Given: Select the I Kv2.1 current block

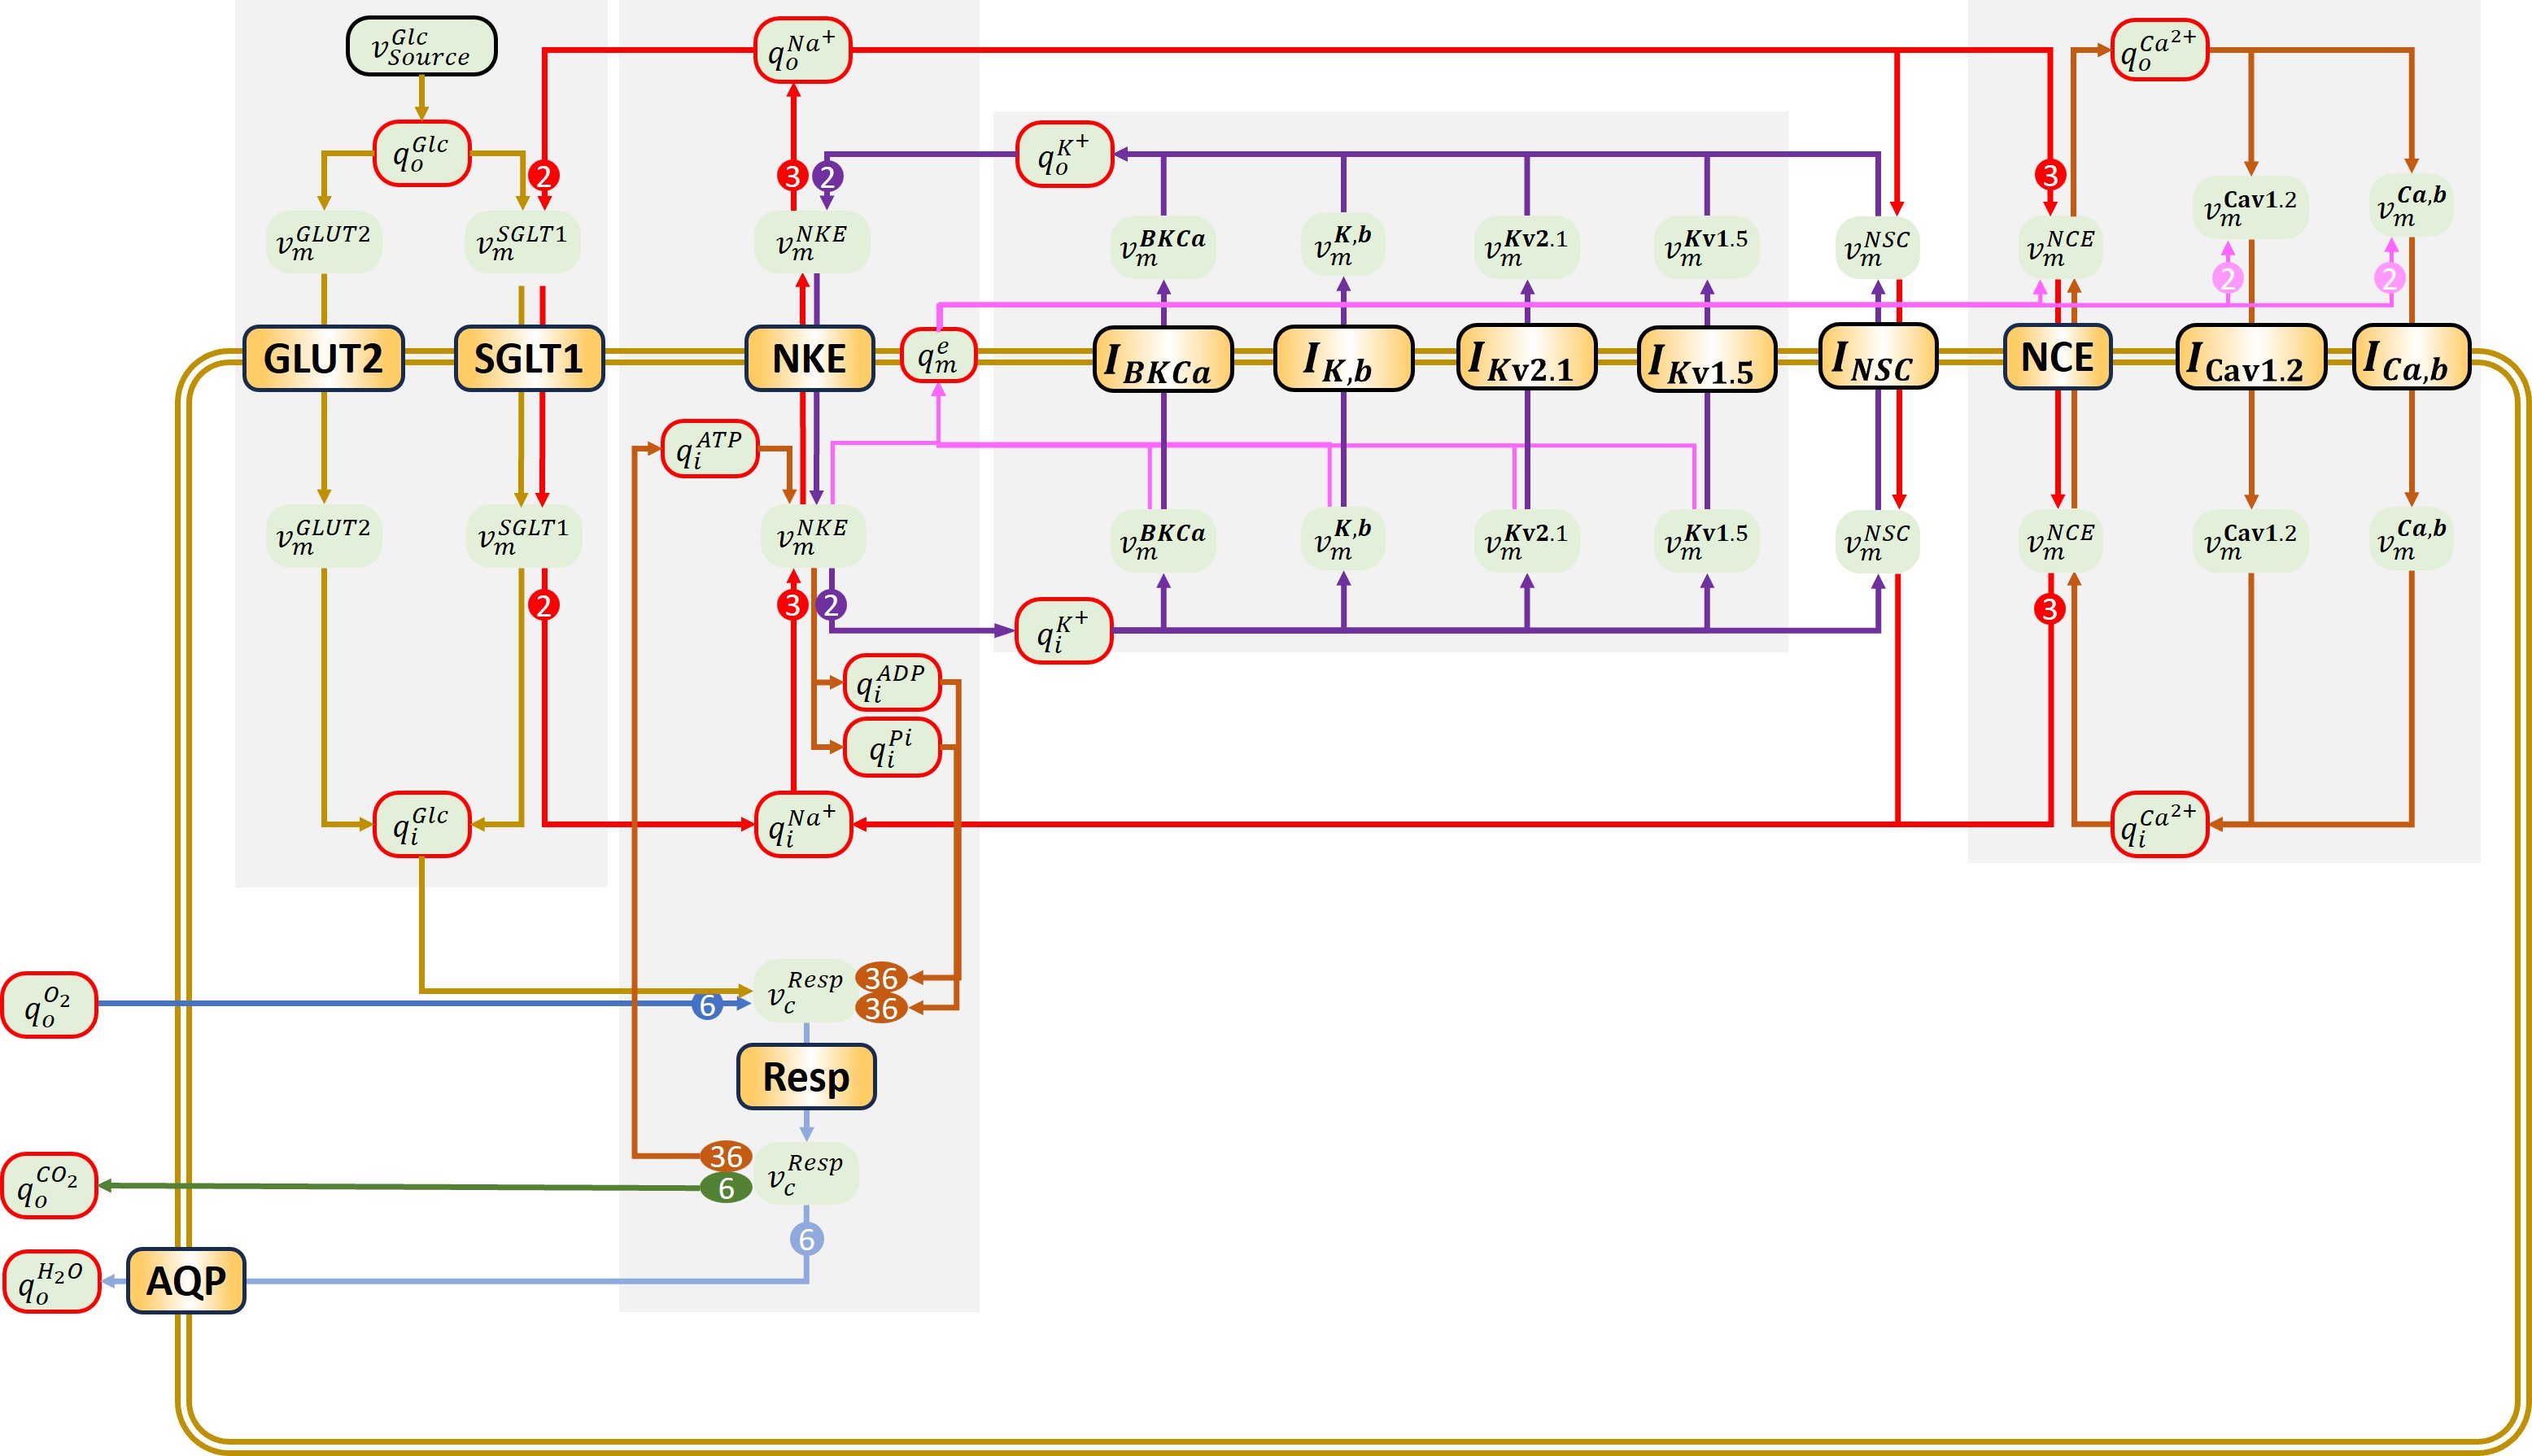Looking at the screenshot, I should pos(1526,357).
